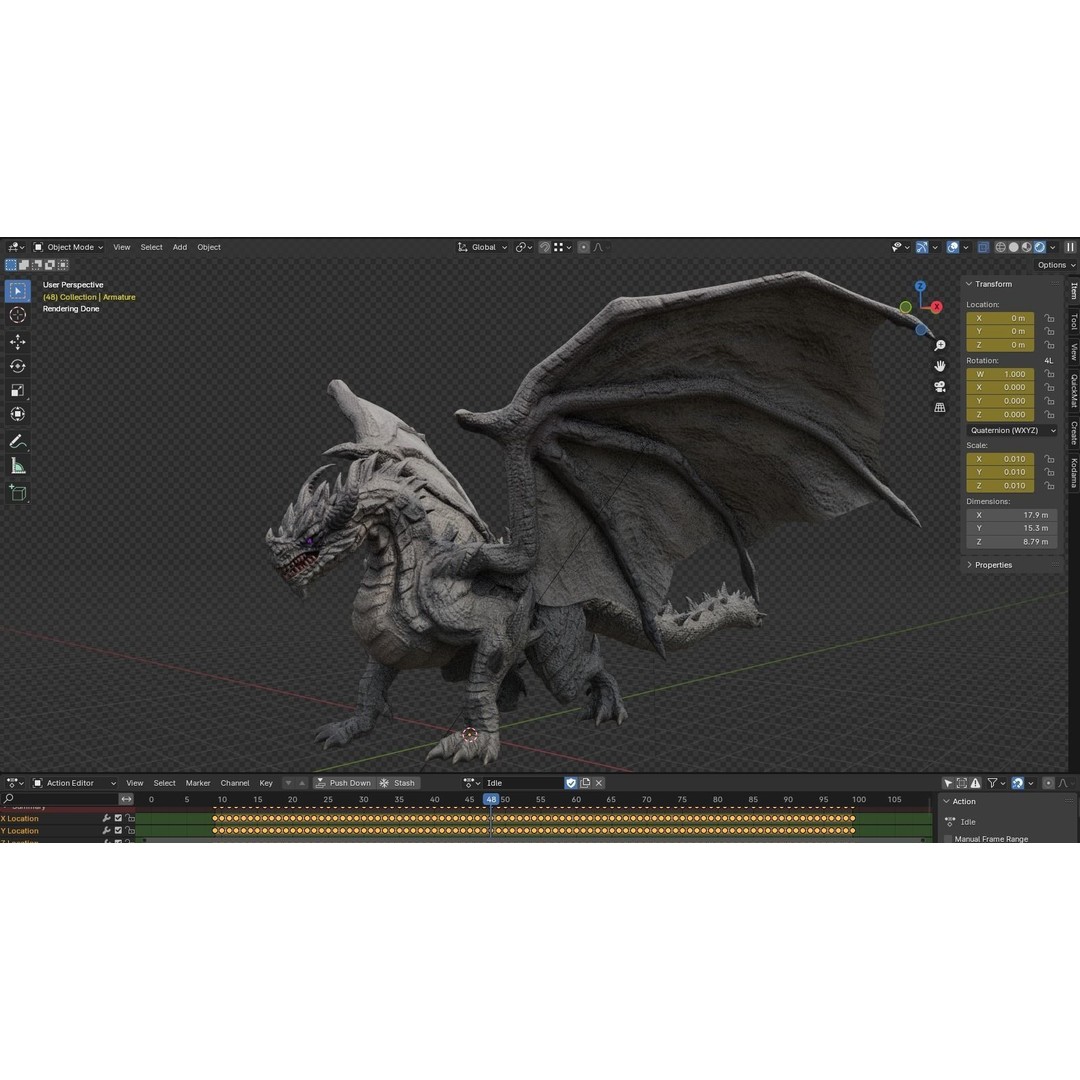Lock the X Location channel
Image resolution: width=1080 pixels, height=1080 pixels.
[130, 818]
